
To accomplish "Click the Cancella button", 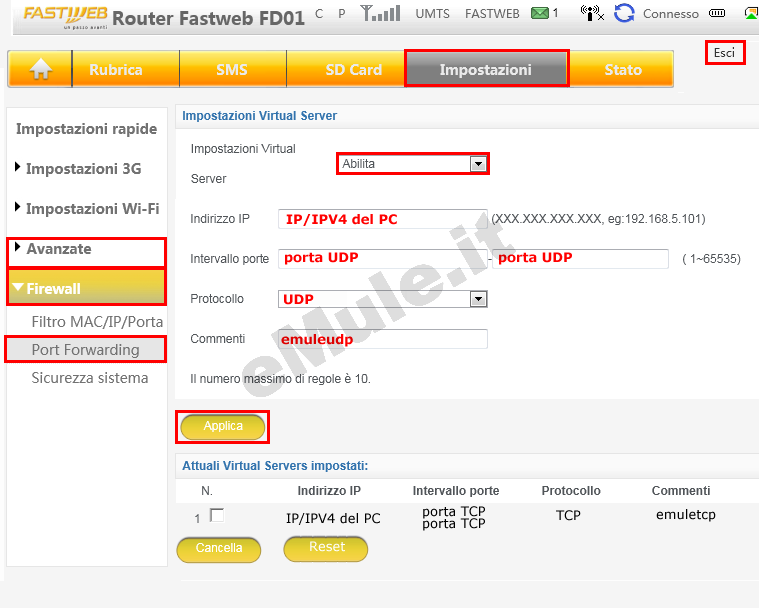I will [219, 549].
